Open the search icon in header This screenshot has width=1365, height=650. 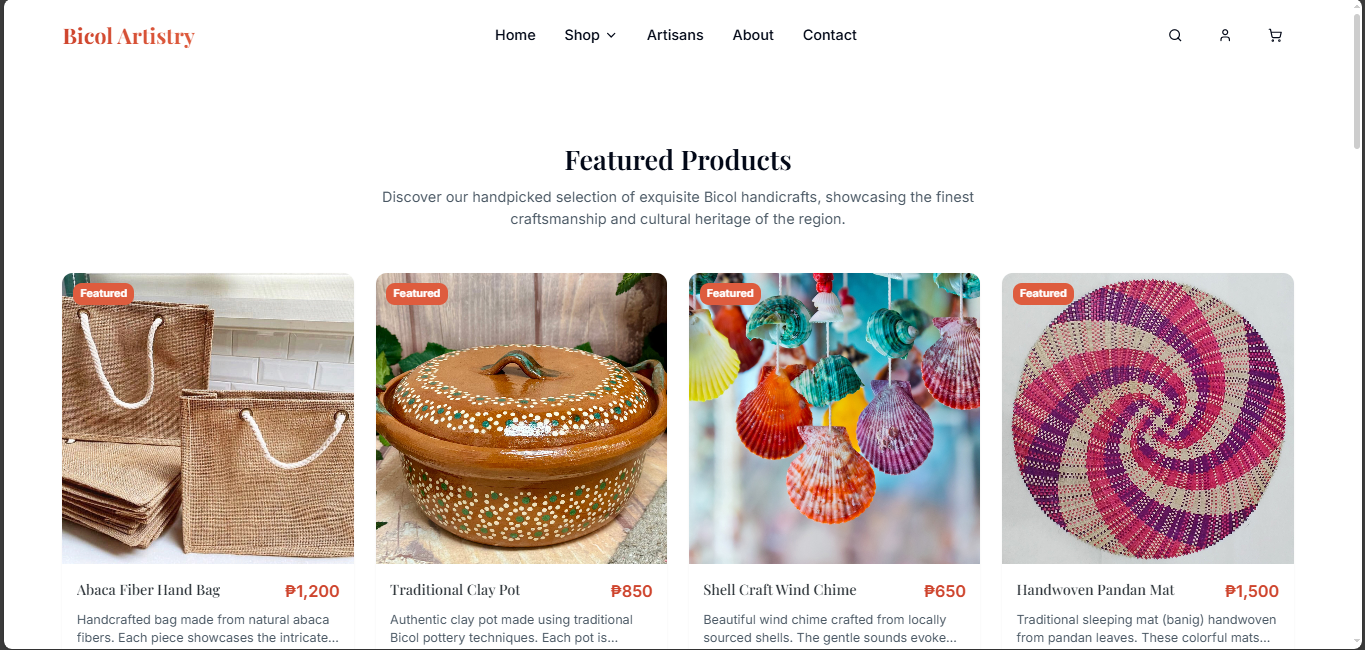tap(1175, 35)
